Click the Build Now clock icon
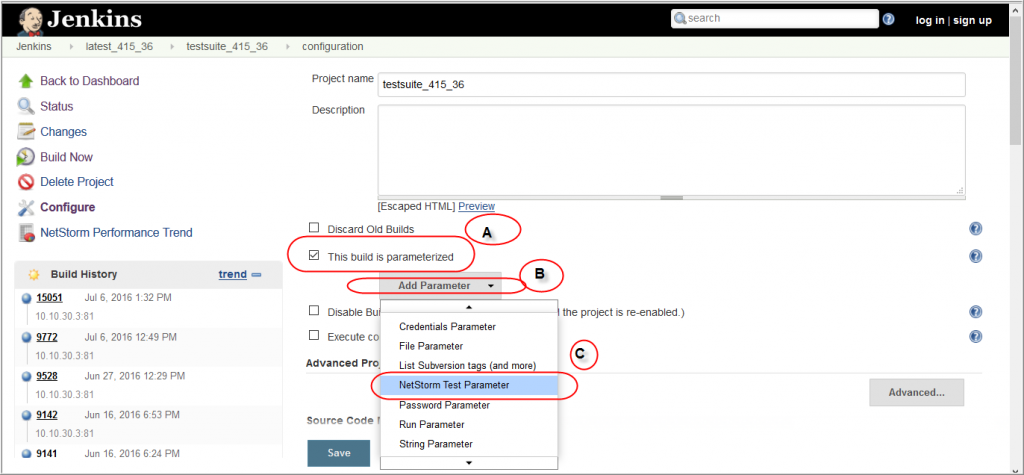Screen dimensions: 1024x475 click(25, 157)
